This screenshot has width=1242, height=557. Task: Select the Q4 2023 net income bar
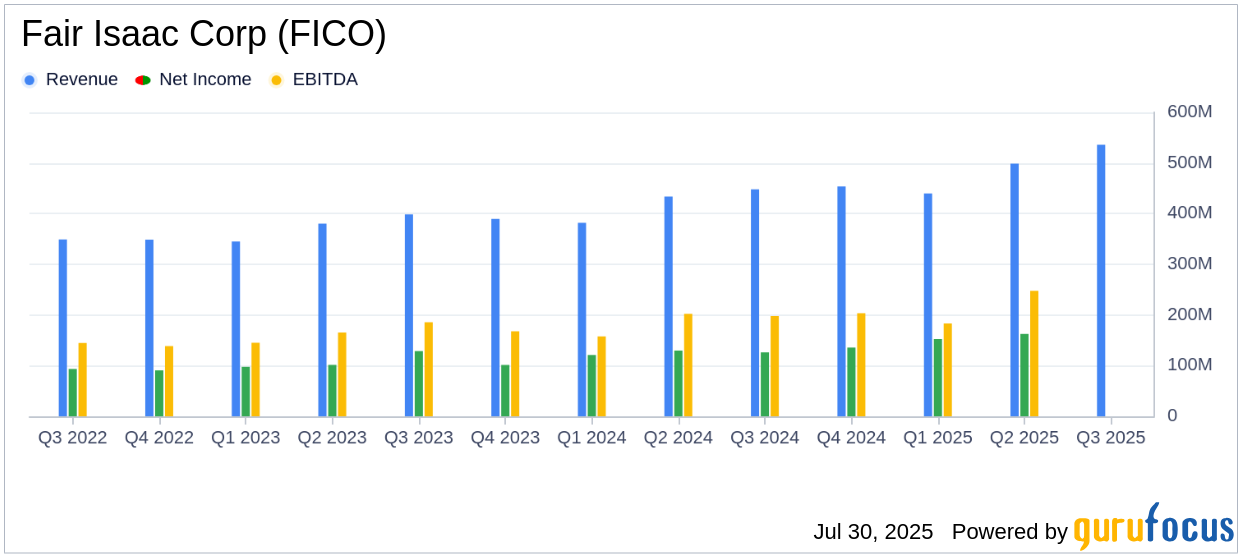[x=505, y=390]
